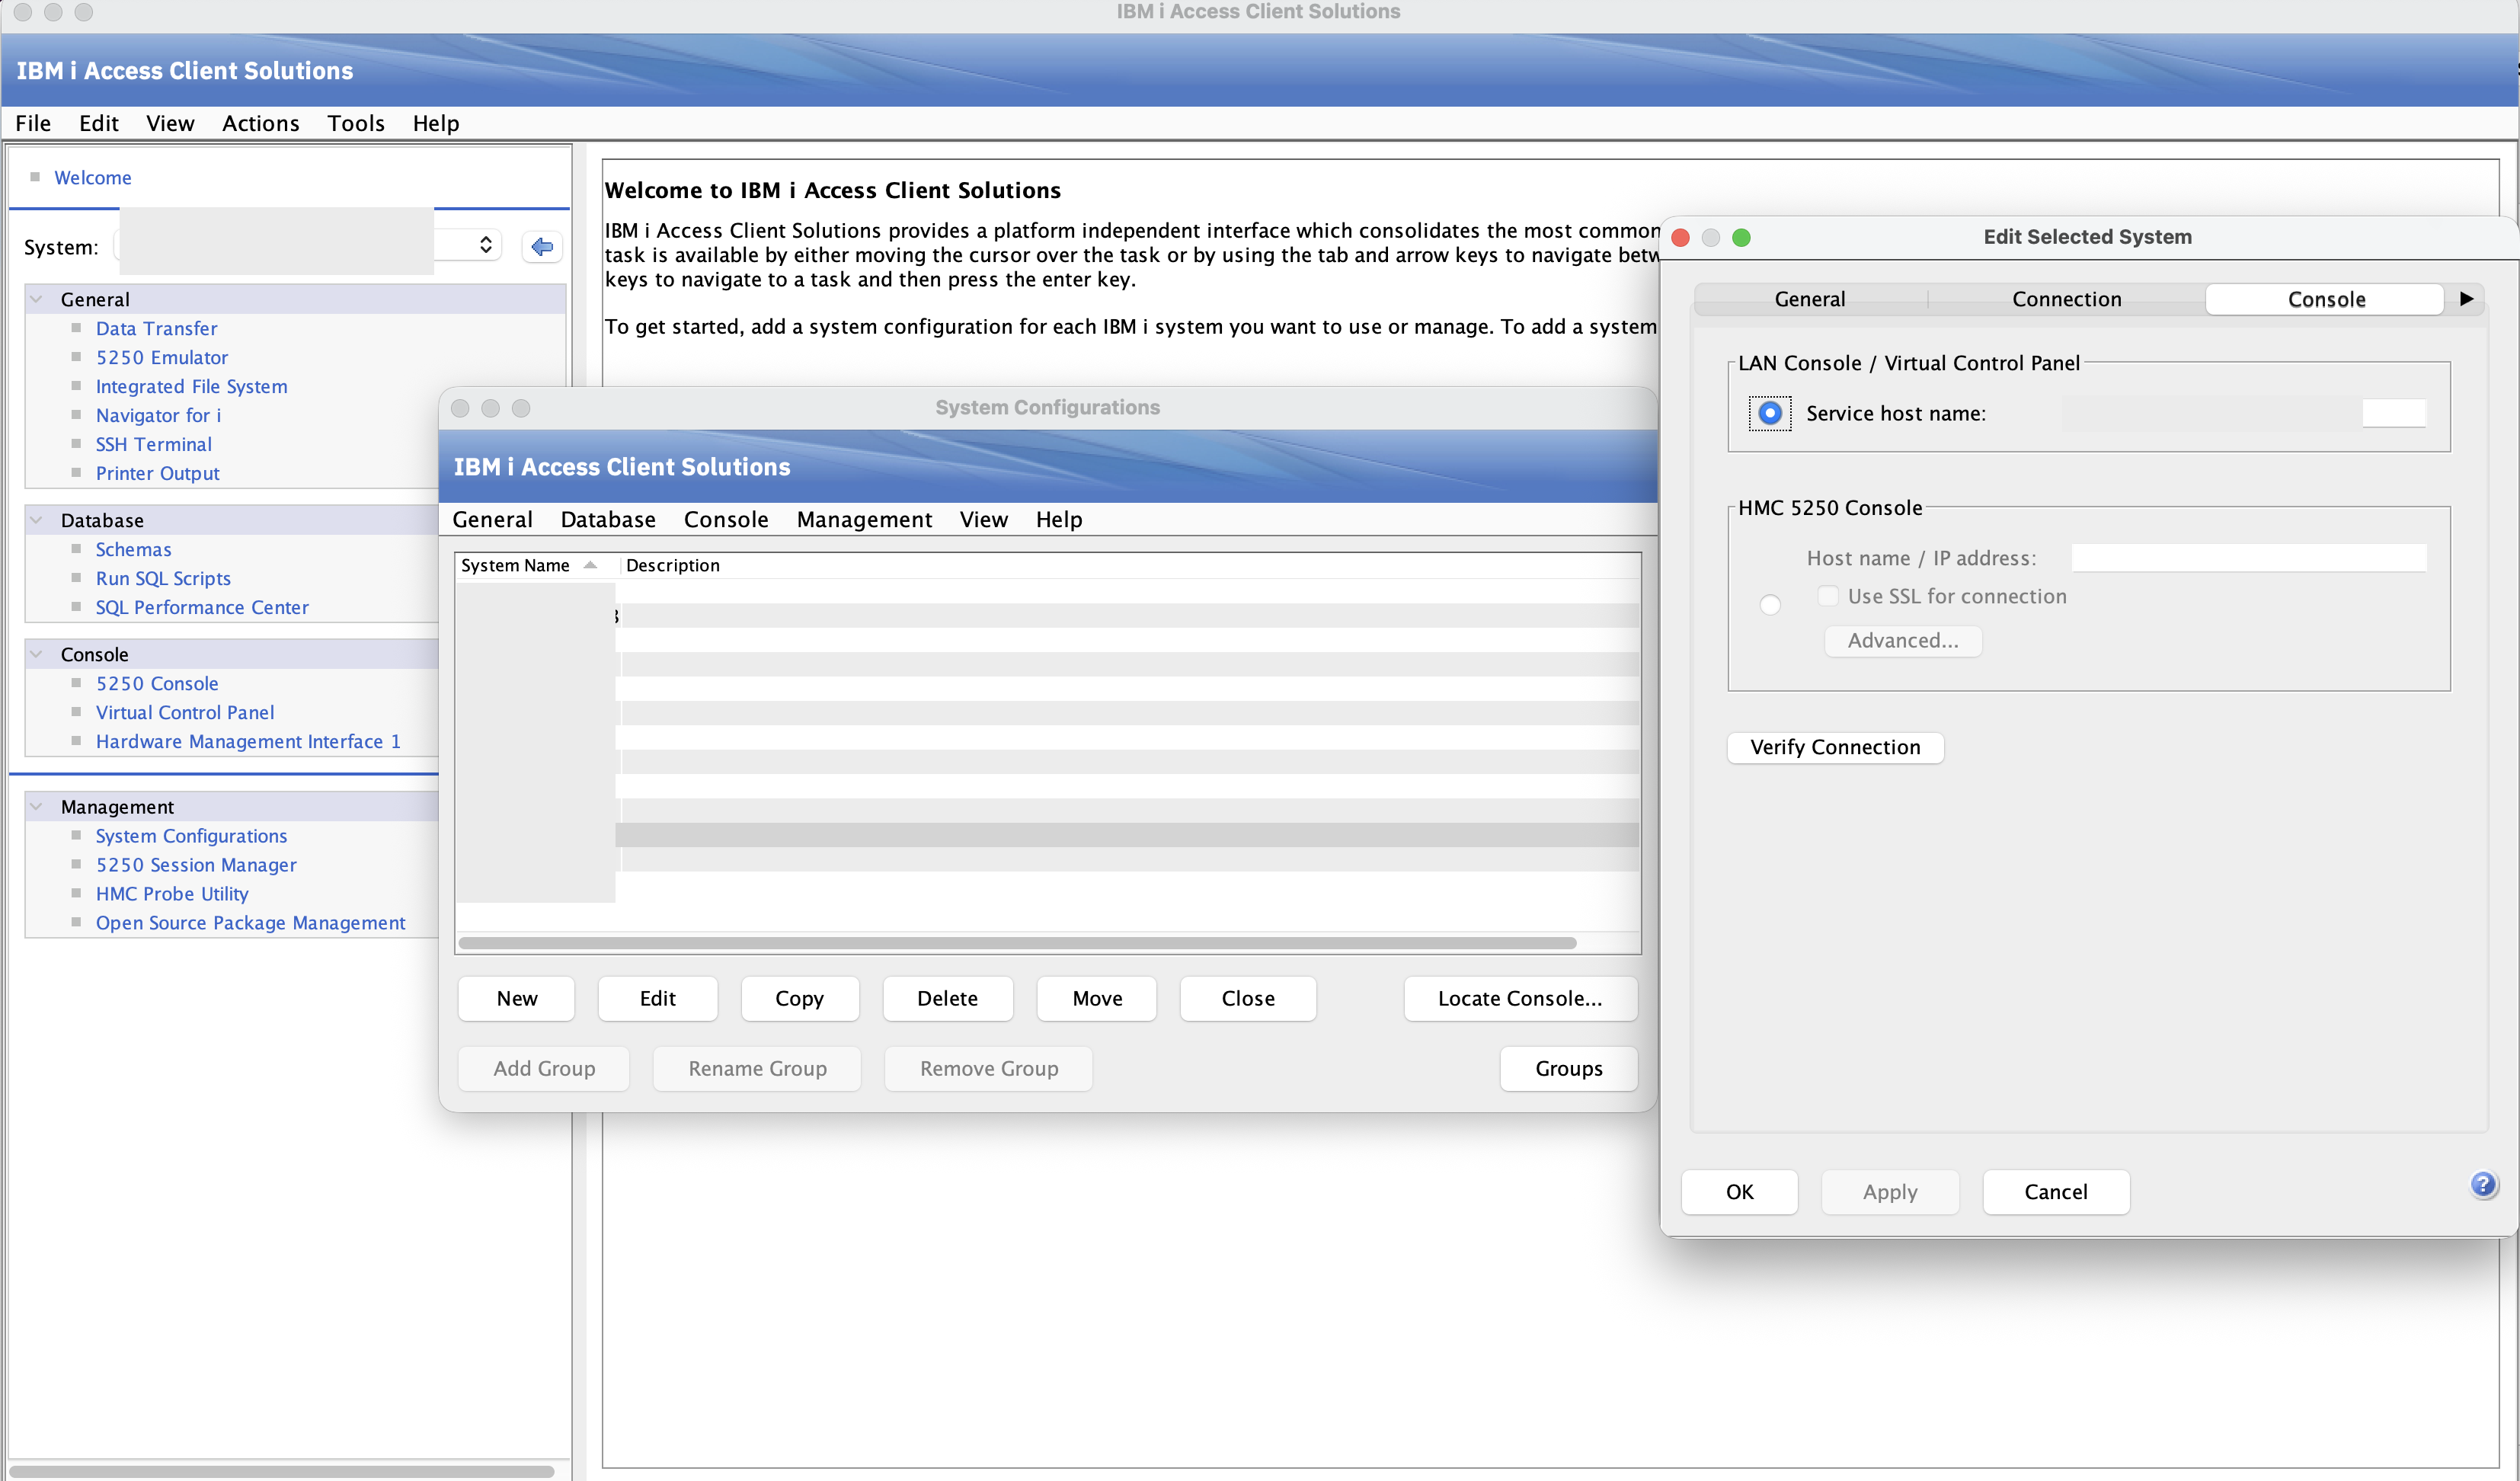Open the Edit menu in main window

click(99, 123)
